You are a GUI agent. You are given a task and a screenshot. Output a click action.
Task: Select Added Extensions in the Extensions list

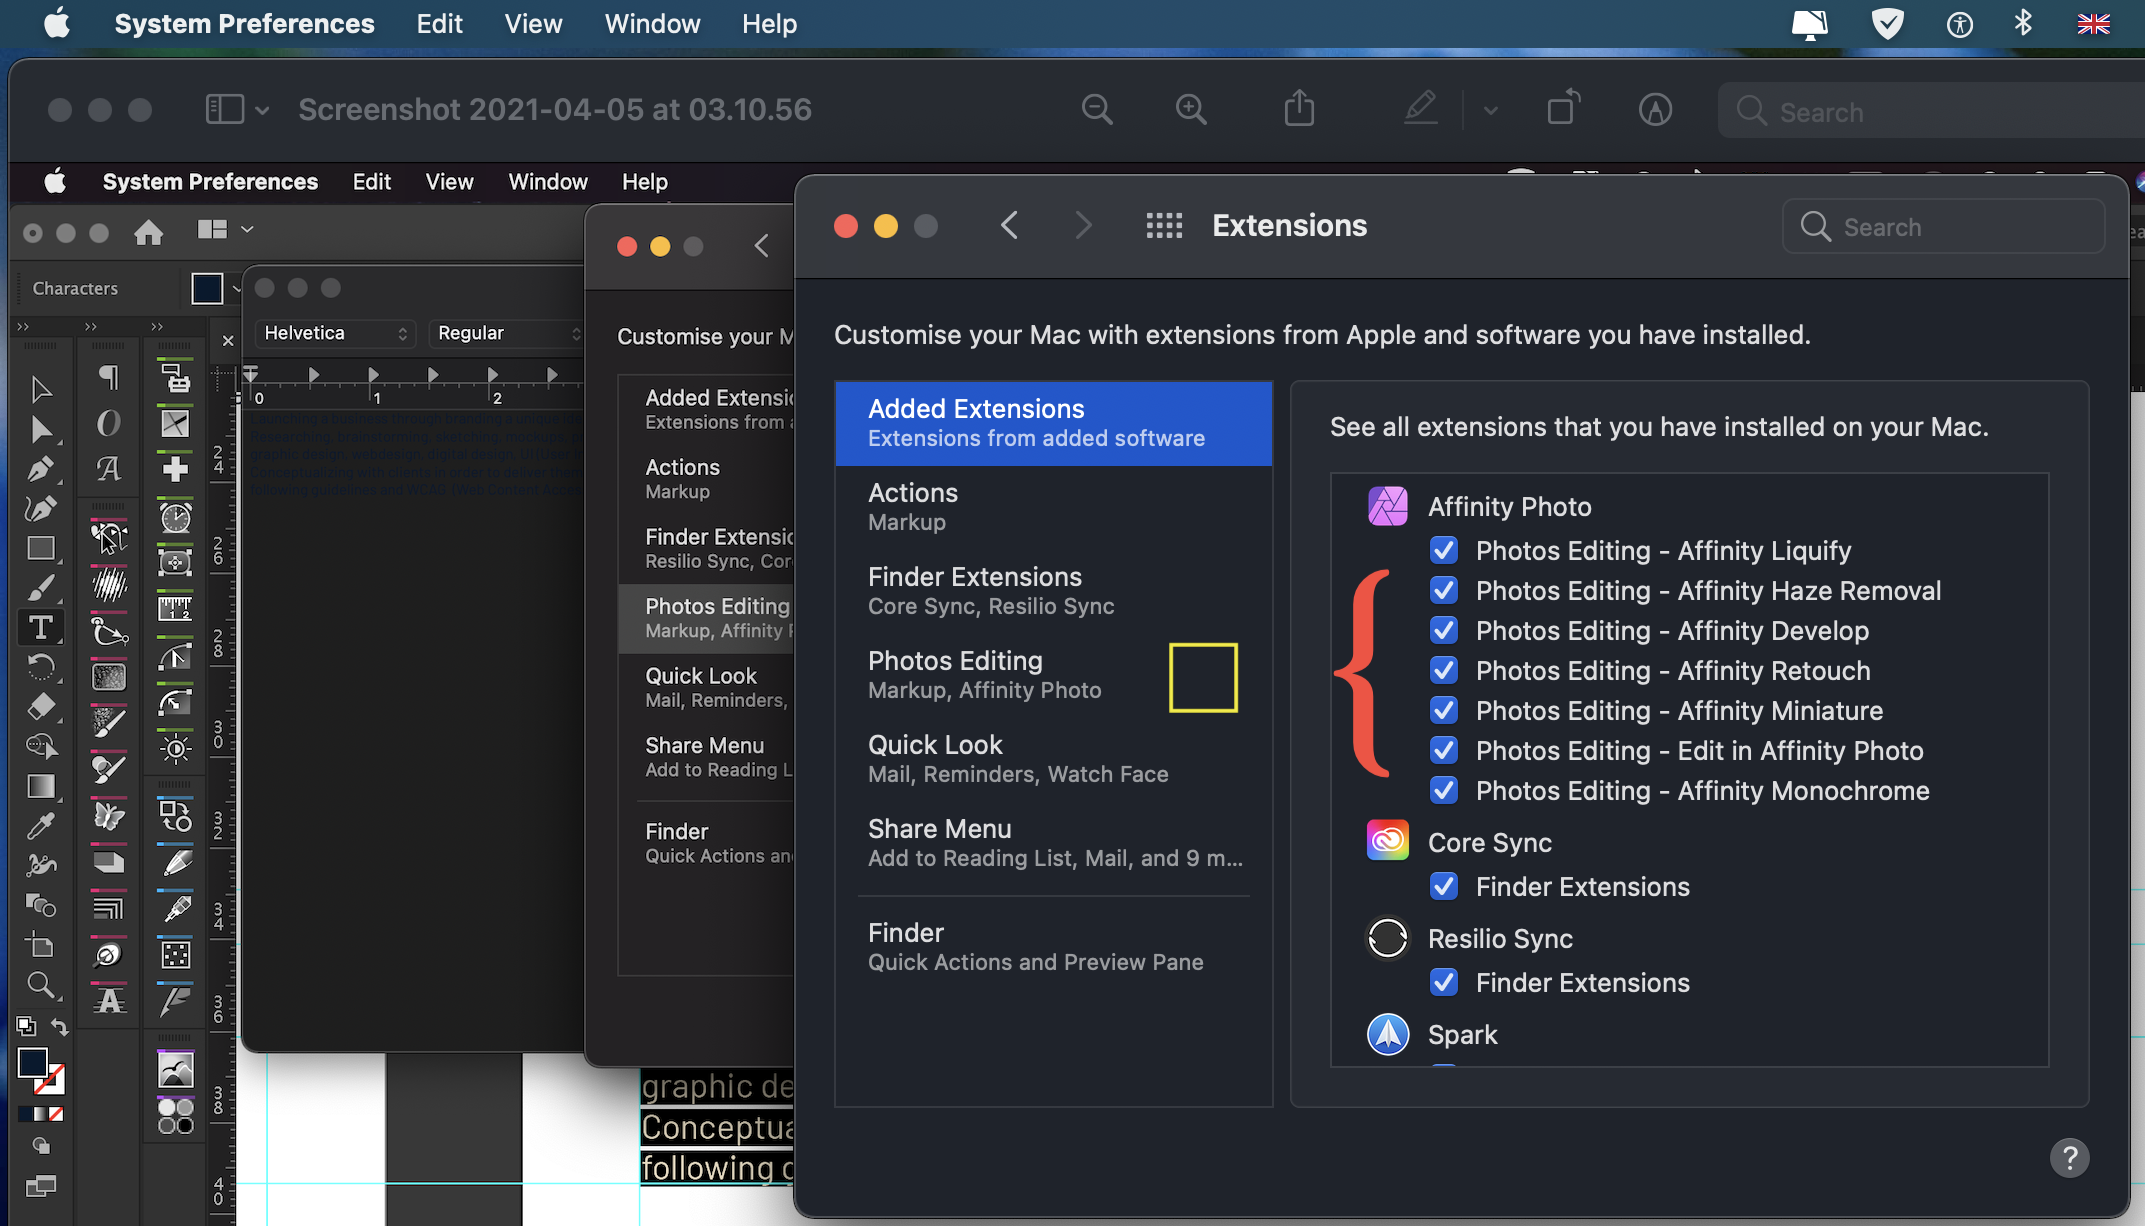coord(1053,423)
